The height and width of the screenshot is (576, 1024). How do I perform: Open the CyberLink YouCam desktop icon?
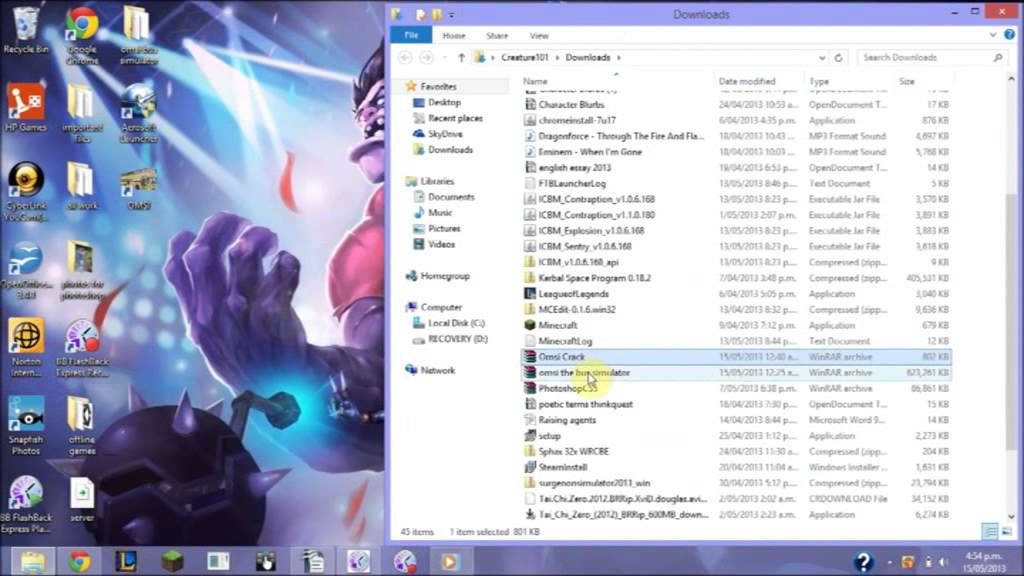click(x=26, y=191)
